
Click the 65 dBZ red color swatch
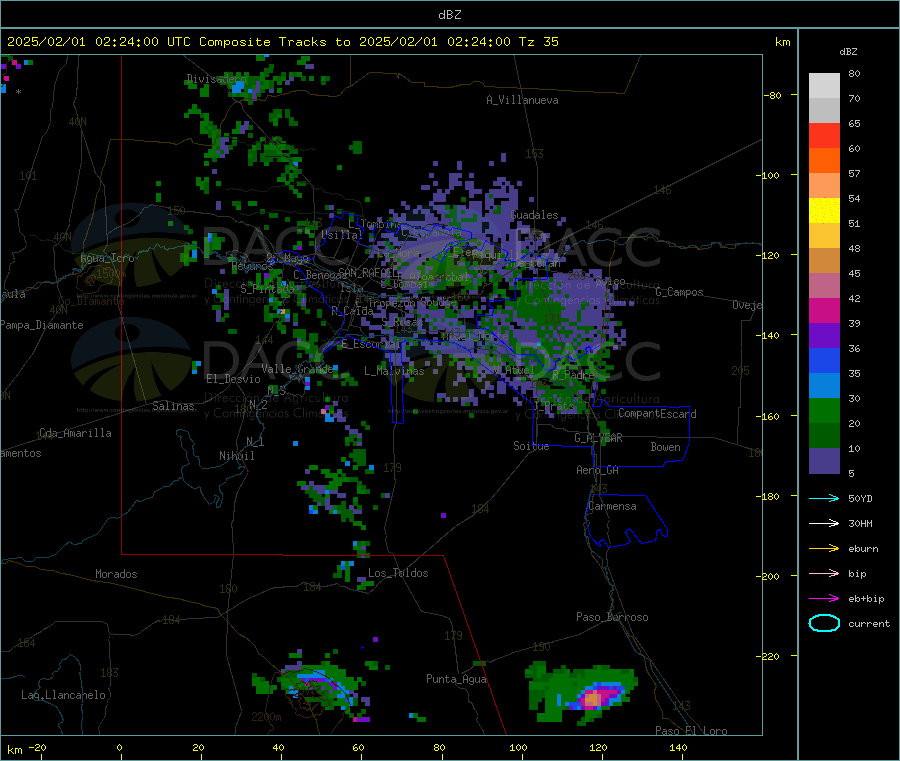pyautogui.click(x=824, y=135)
